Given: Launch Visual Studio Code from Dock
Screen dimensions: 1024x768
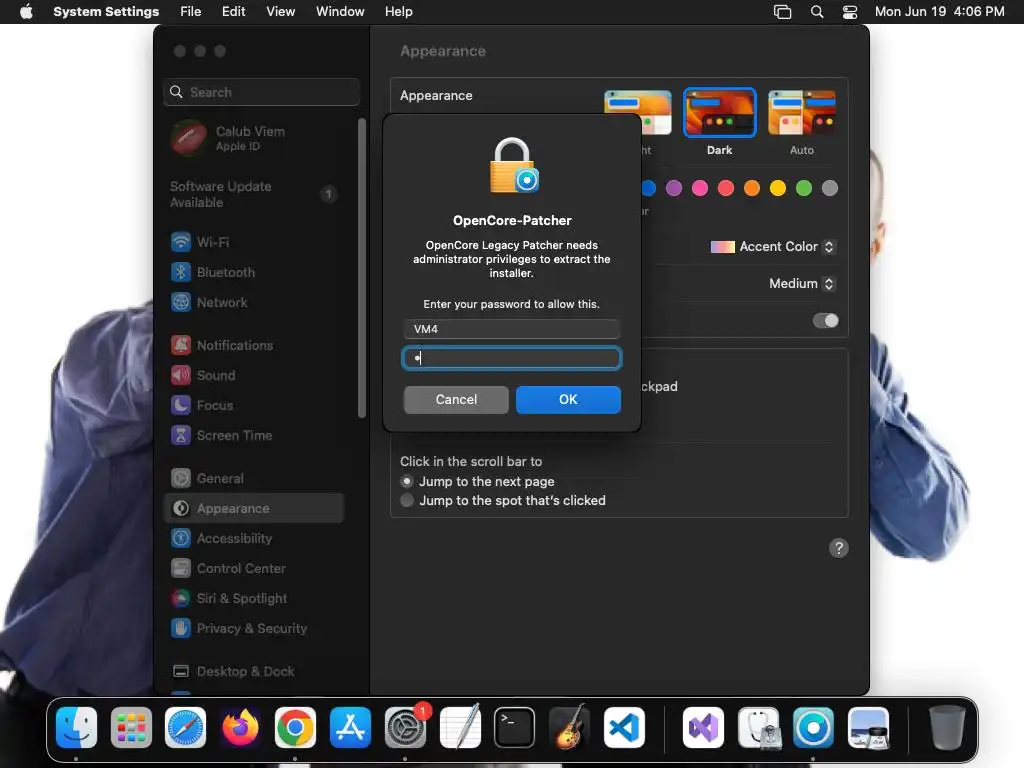Looking at the screenshot, I should pos(624,727).
